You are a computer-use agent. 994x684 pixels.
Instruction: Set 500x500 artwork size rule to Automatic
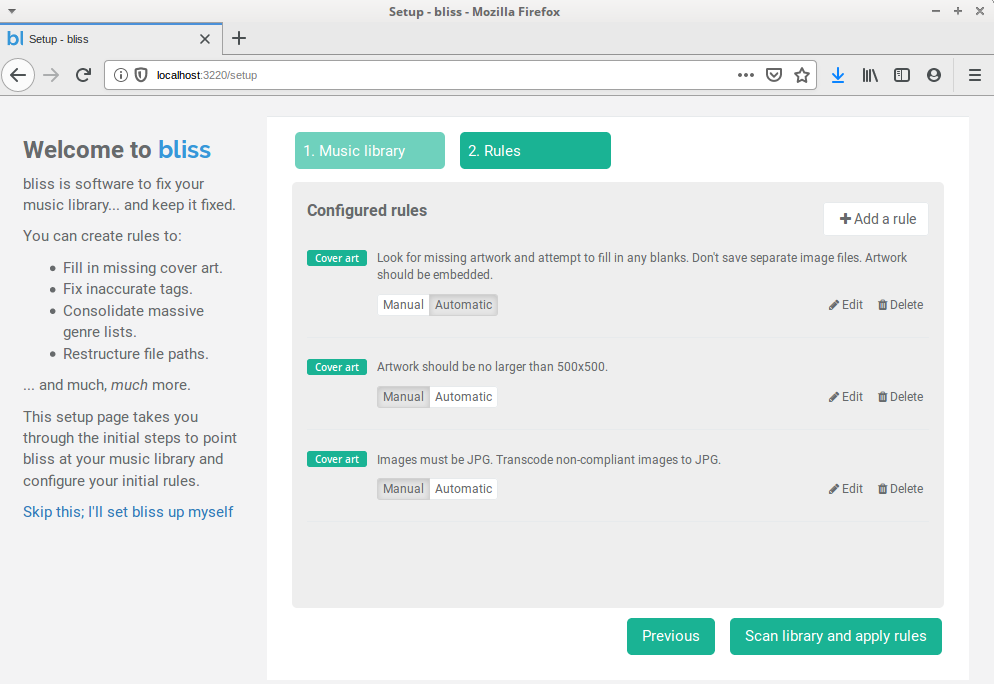(463, 397)
